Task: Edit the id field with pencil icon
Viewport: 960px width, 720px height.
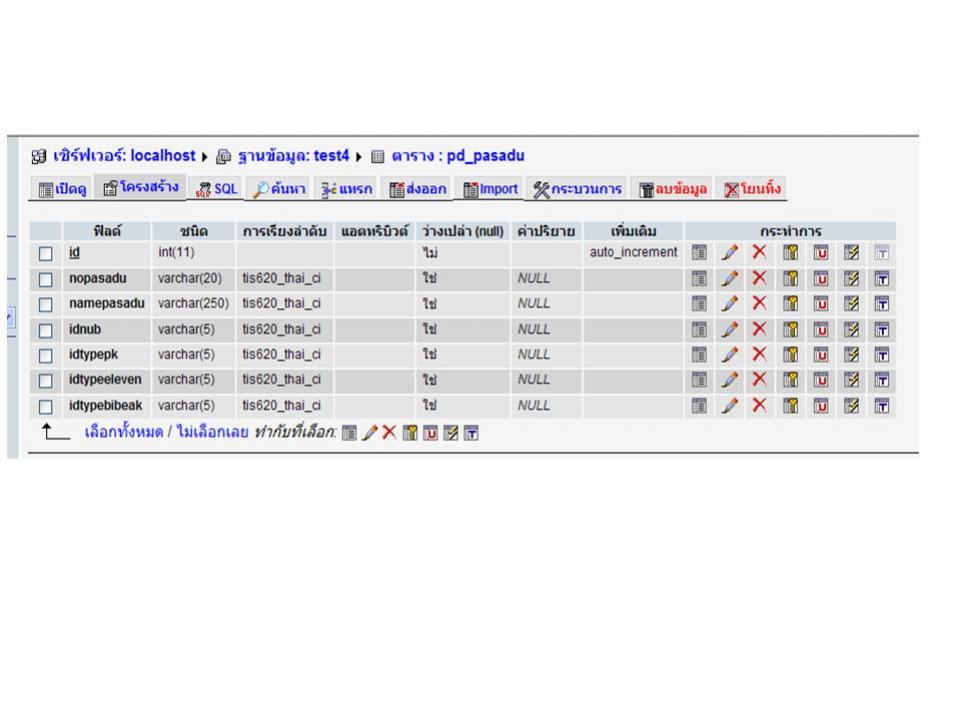Action: pos(729,252)
